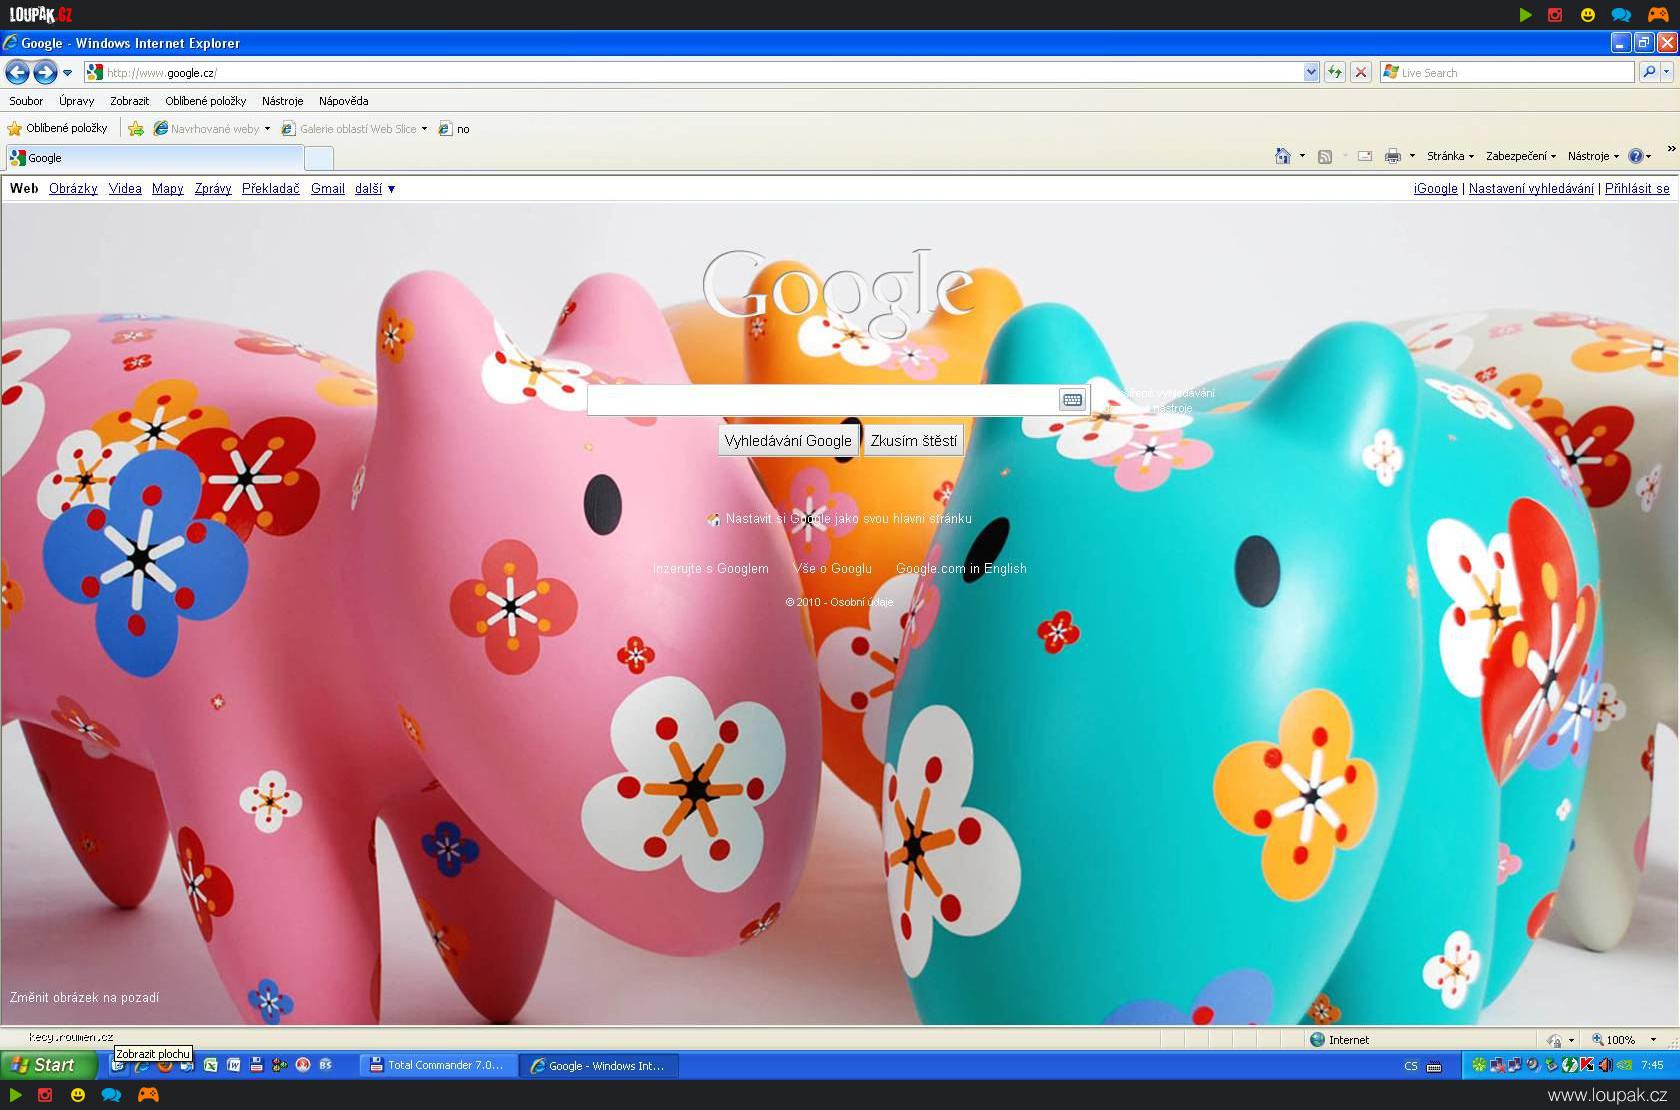This screenshot has width=1680, height=1110.
Task: Select the Google browser tab
Action: (x=154, y=158)
